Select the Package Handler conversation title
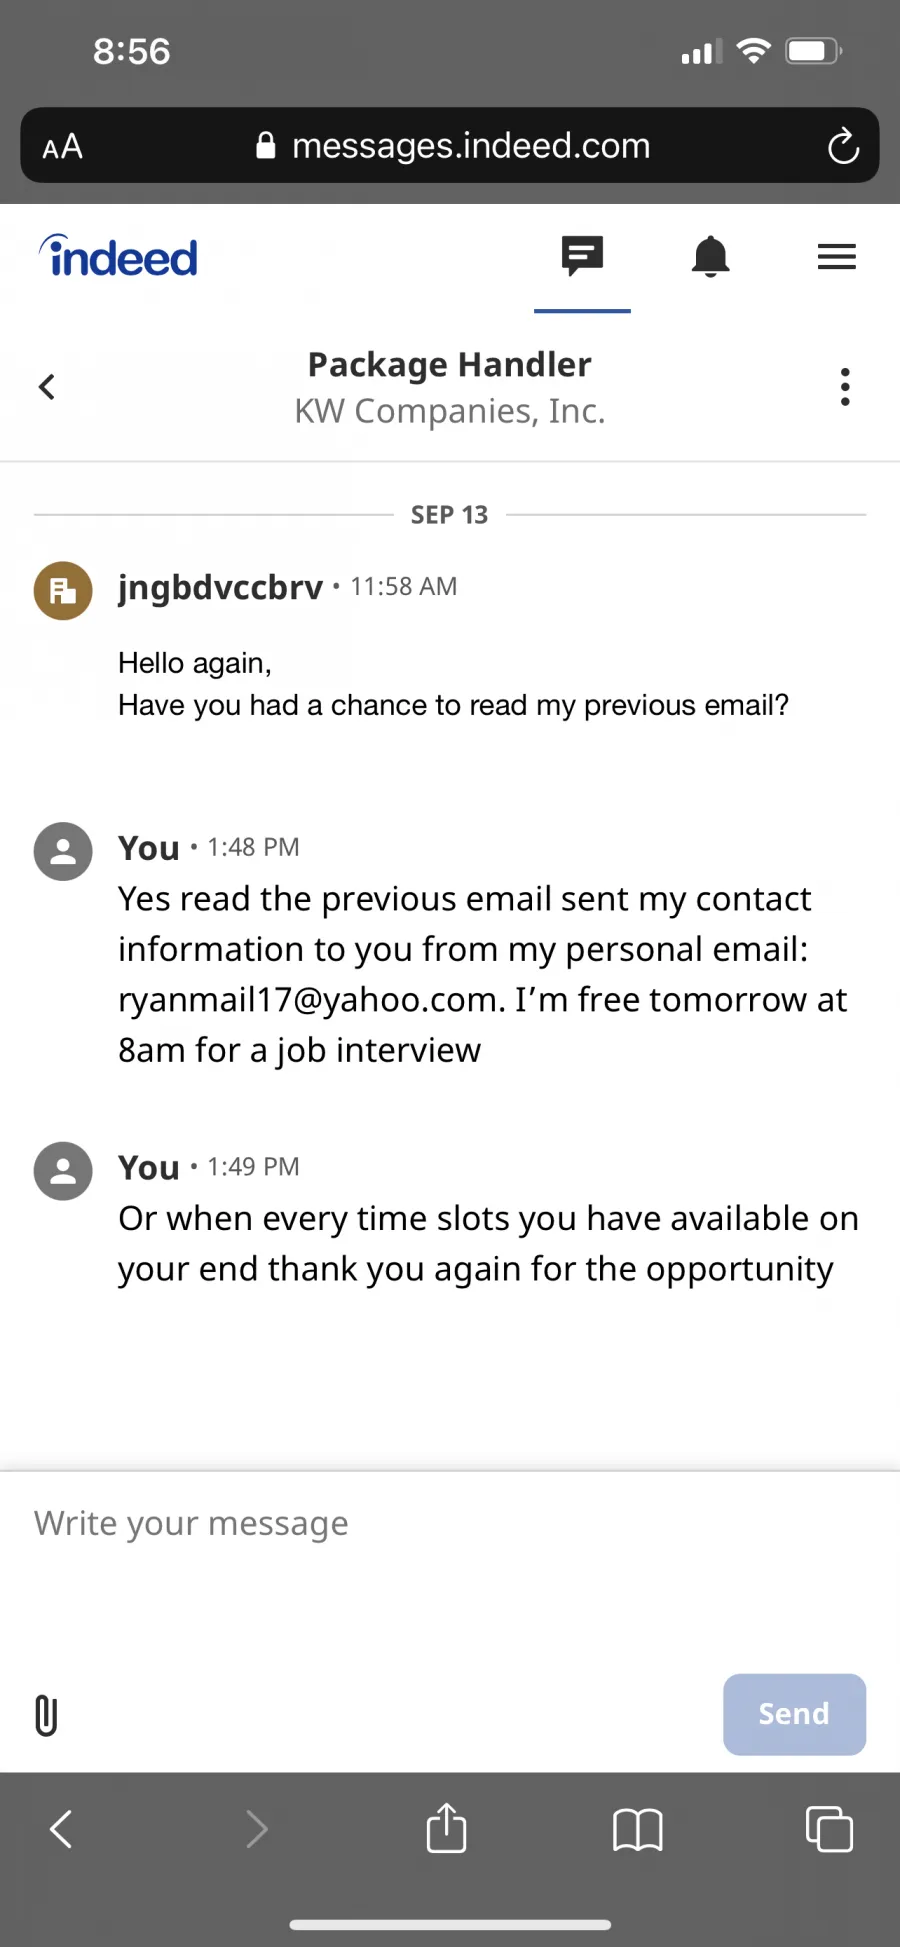 point(449,365)
